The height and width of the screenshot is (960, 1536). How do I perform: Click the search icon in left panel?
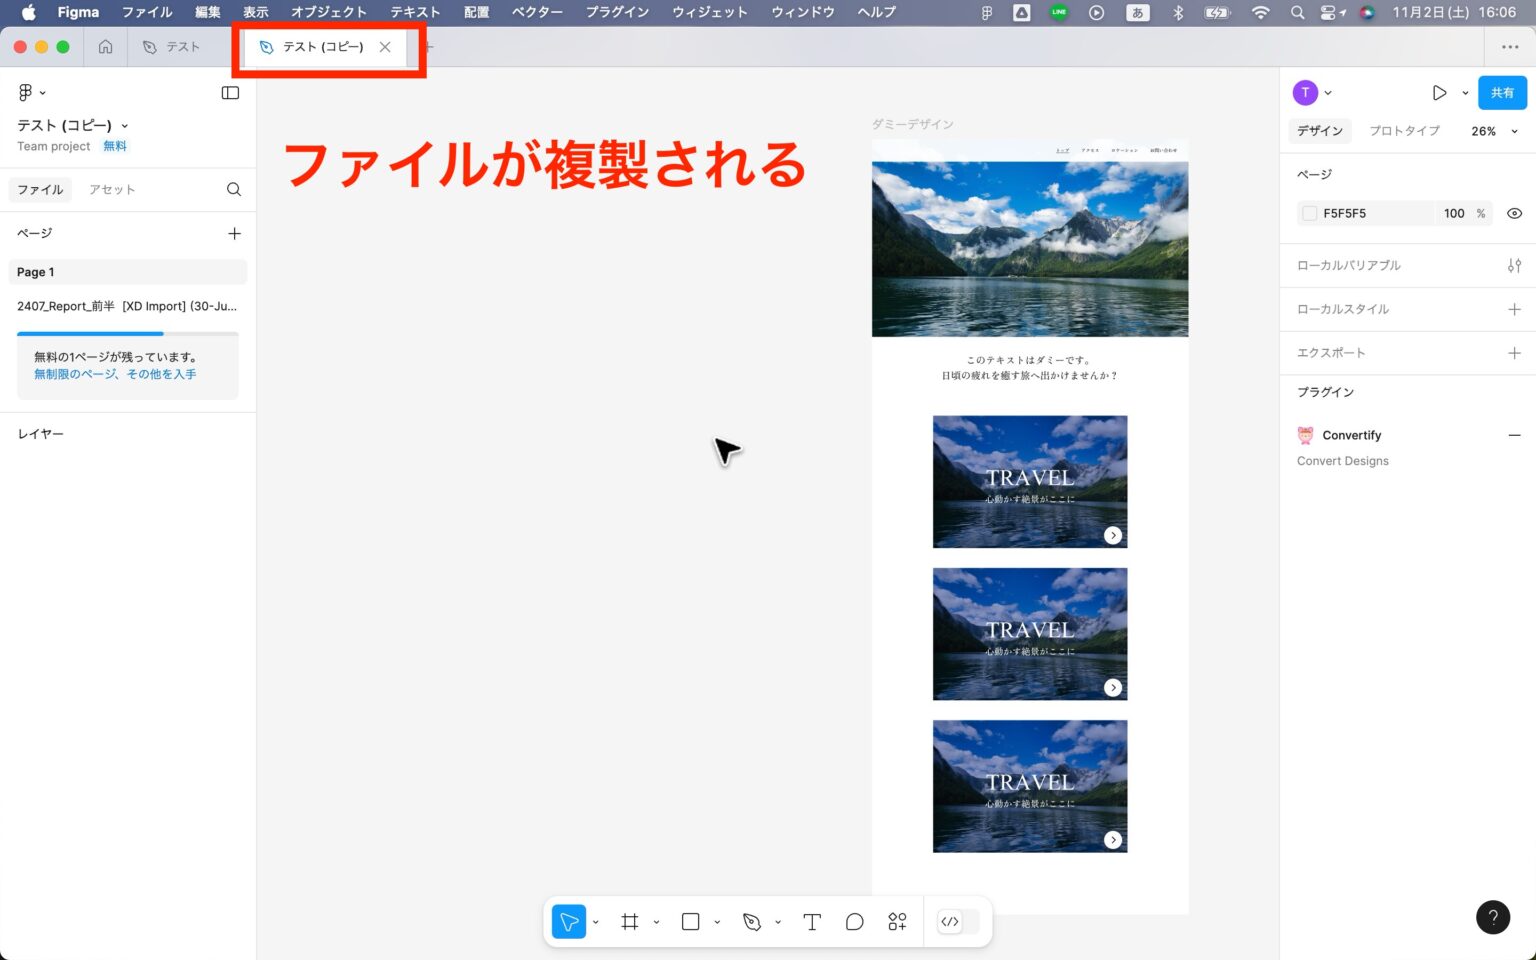234,190
